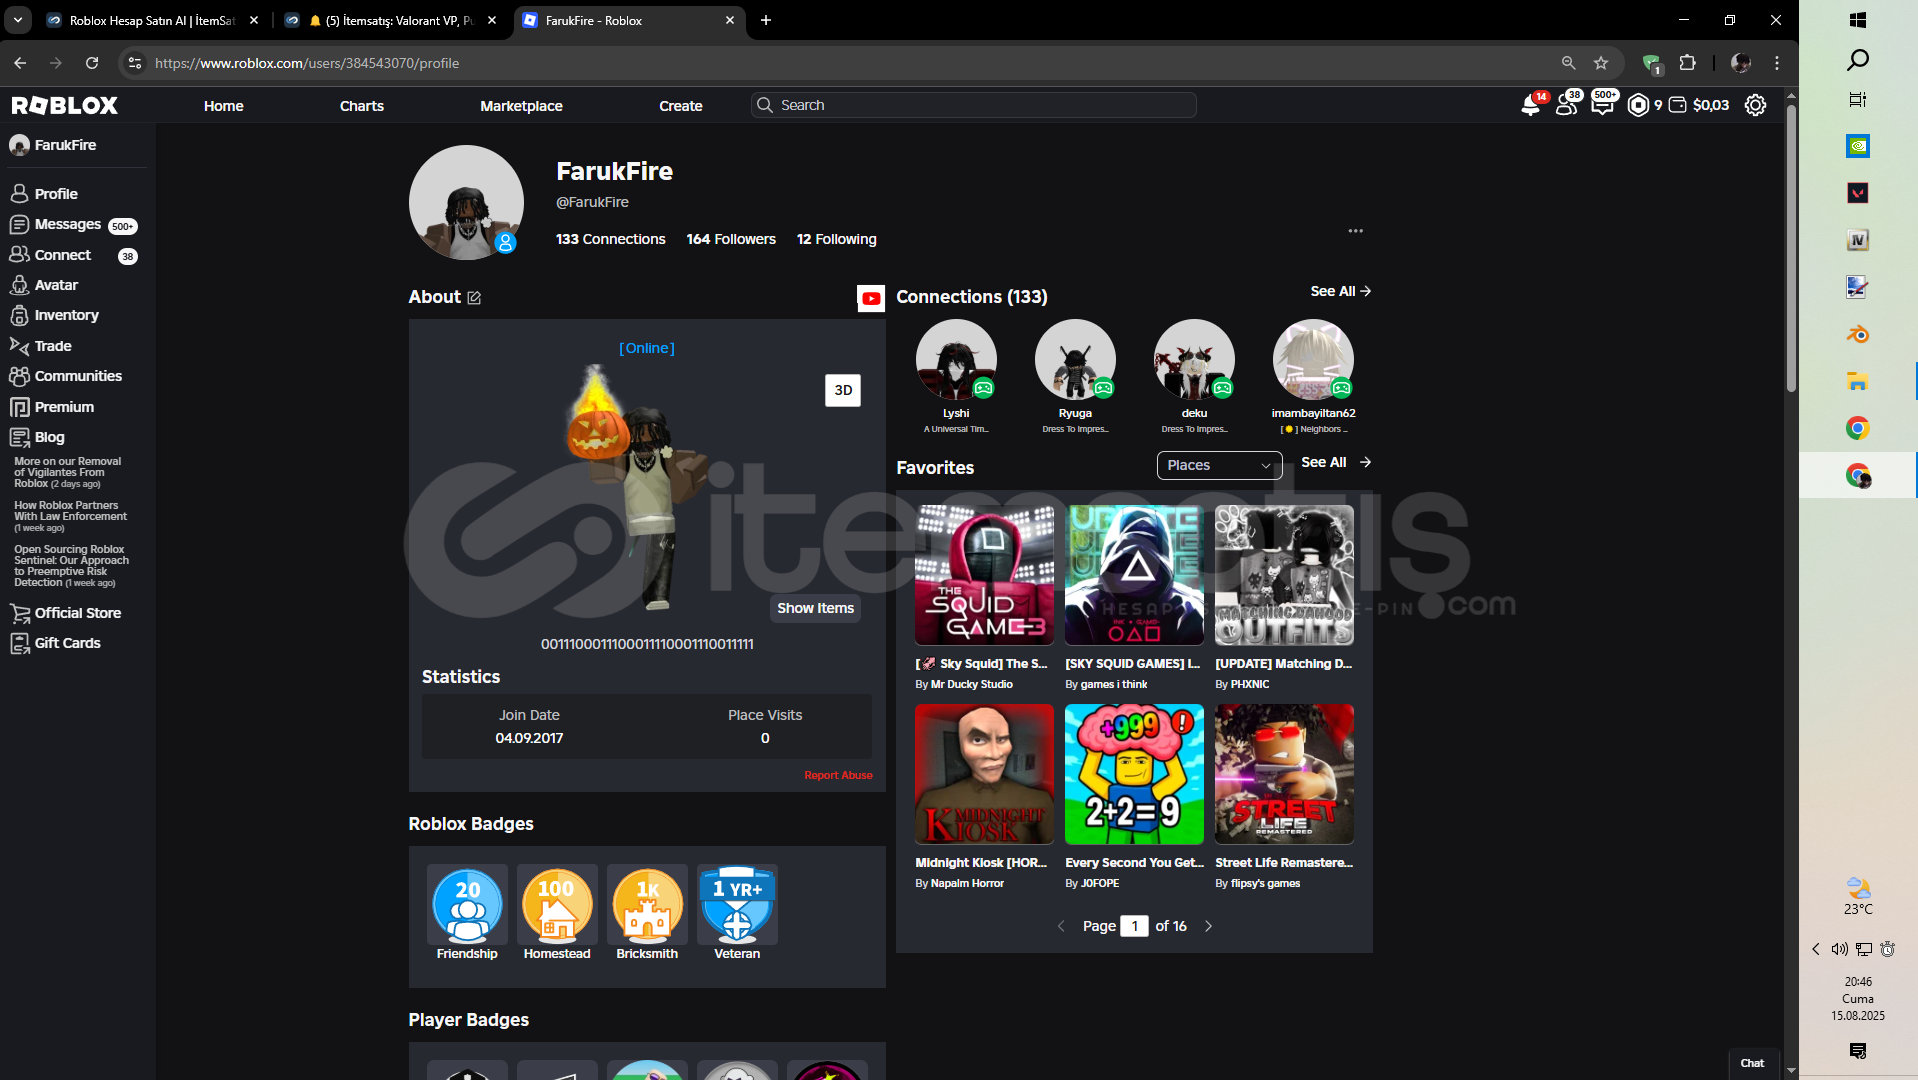1918x1080 pixels.
Task: Open Windows Start button
Action: click(1858, 20)
